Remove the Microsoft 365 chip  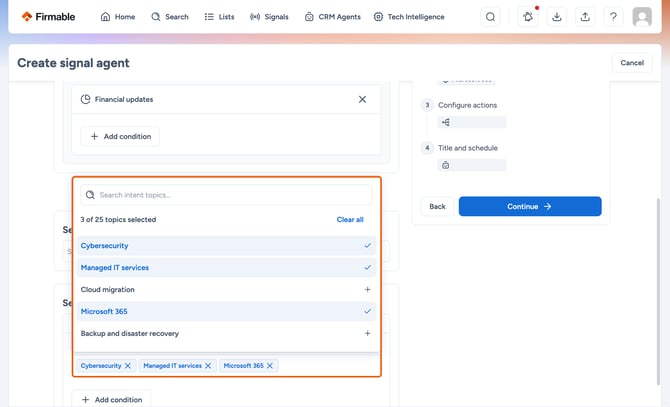270,366
